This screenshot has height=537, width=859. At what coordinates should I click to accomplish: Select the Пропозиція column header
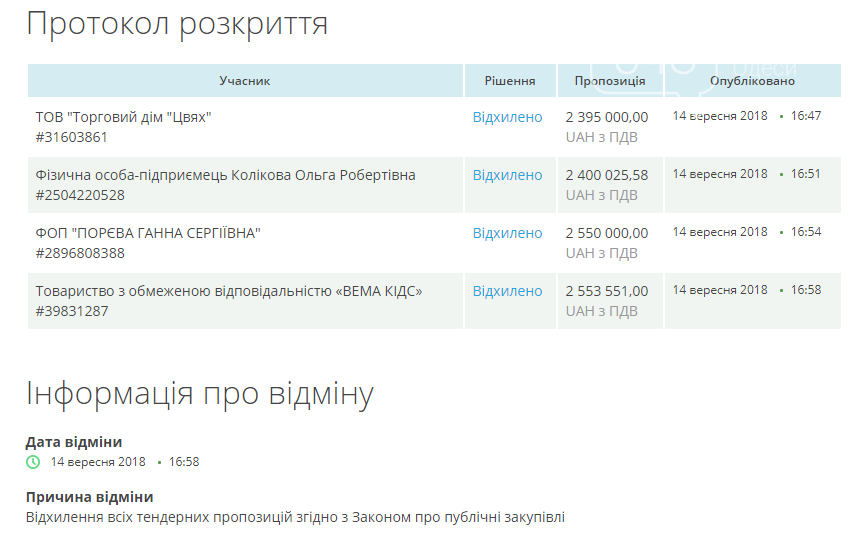pos(610,81)
